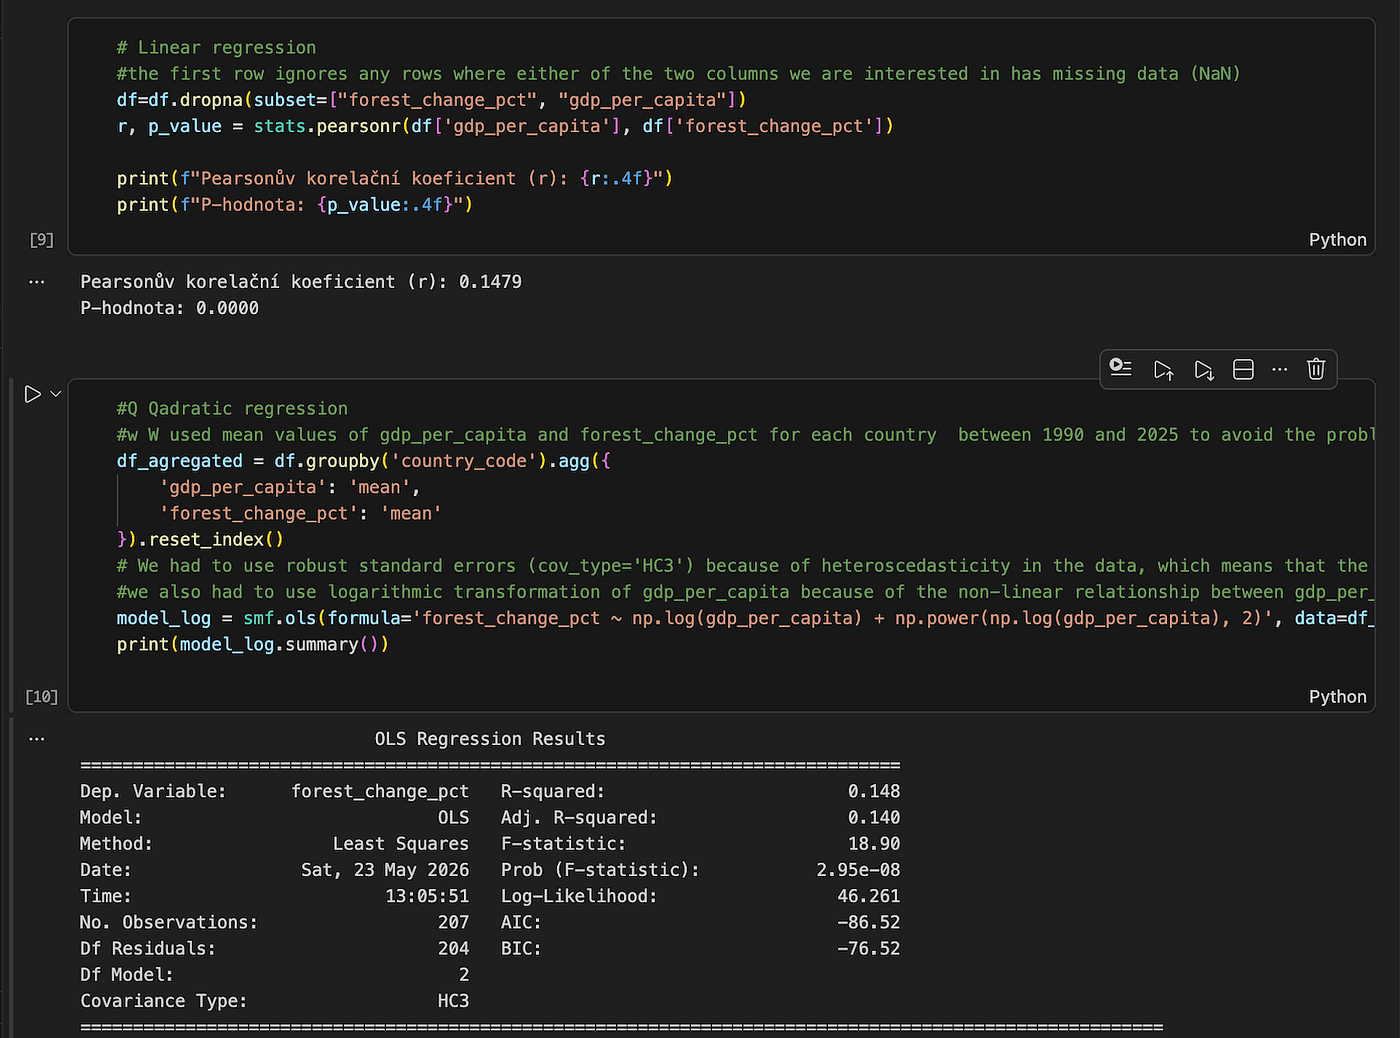
Task: Delete the cell with the trash icon
Action: coord(1316,369)
